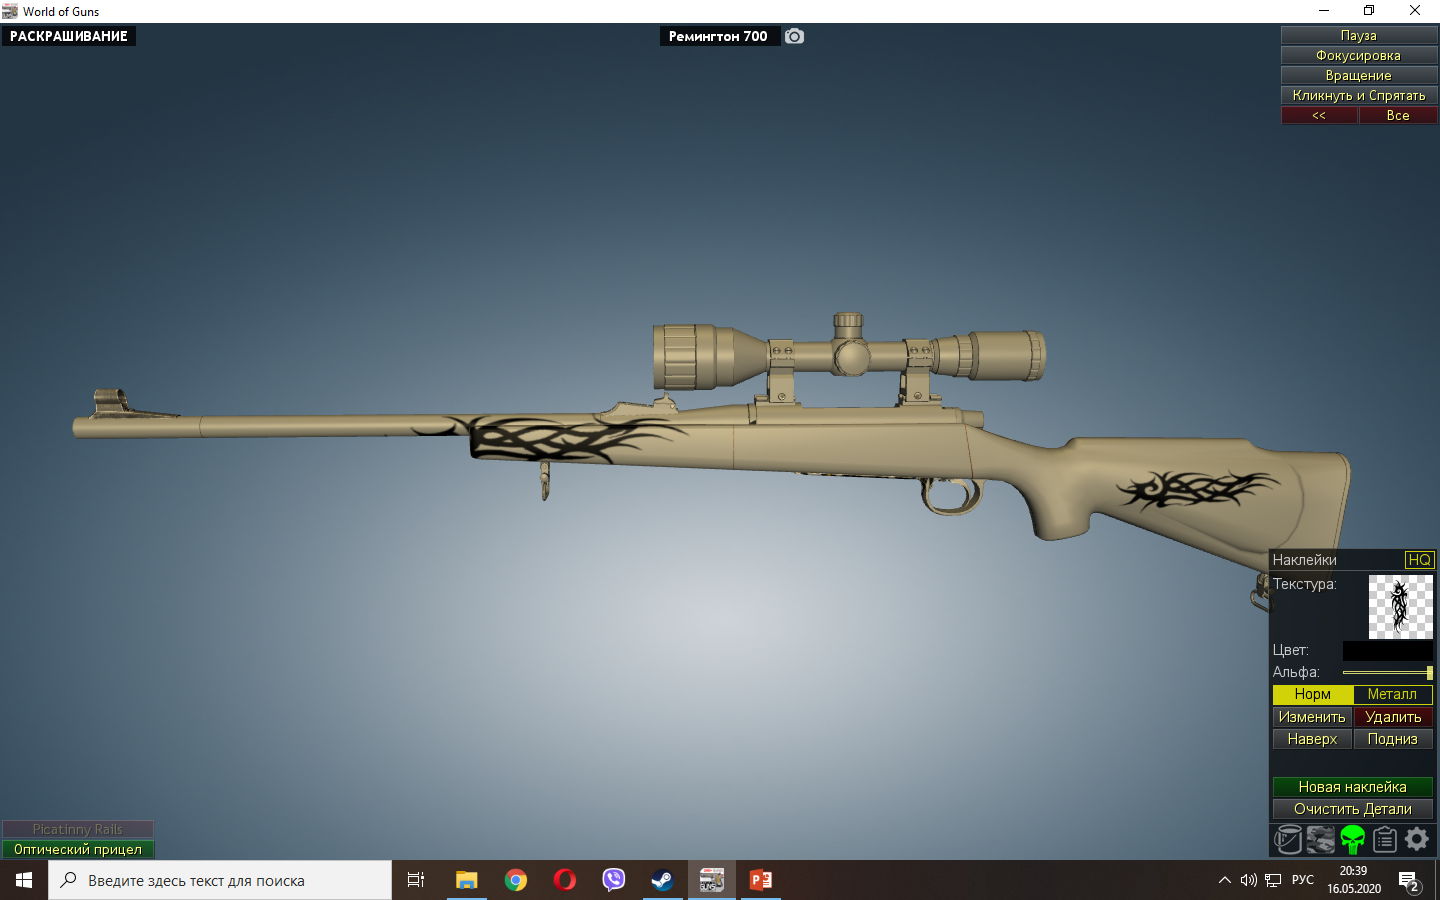Click Изменить to edit the sticker

(x=1312, y=717)
